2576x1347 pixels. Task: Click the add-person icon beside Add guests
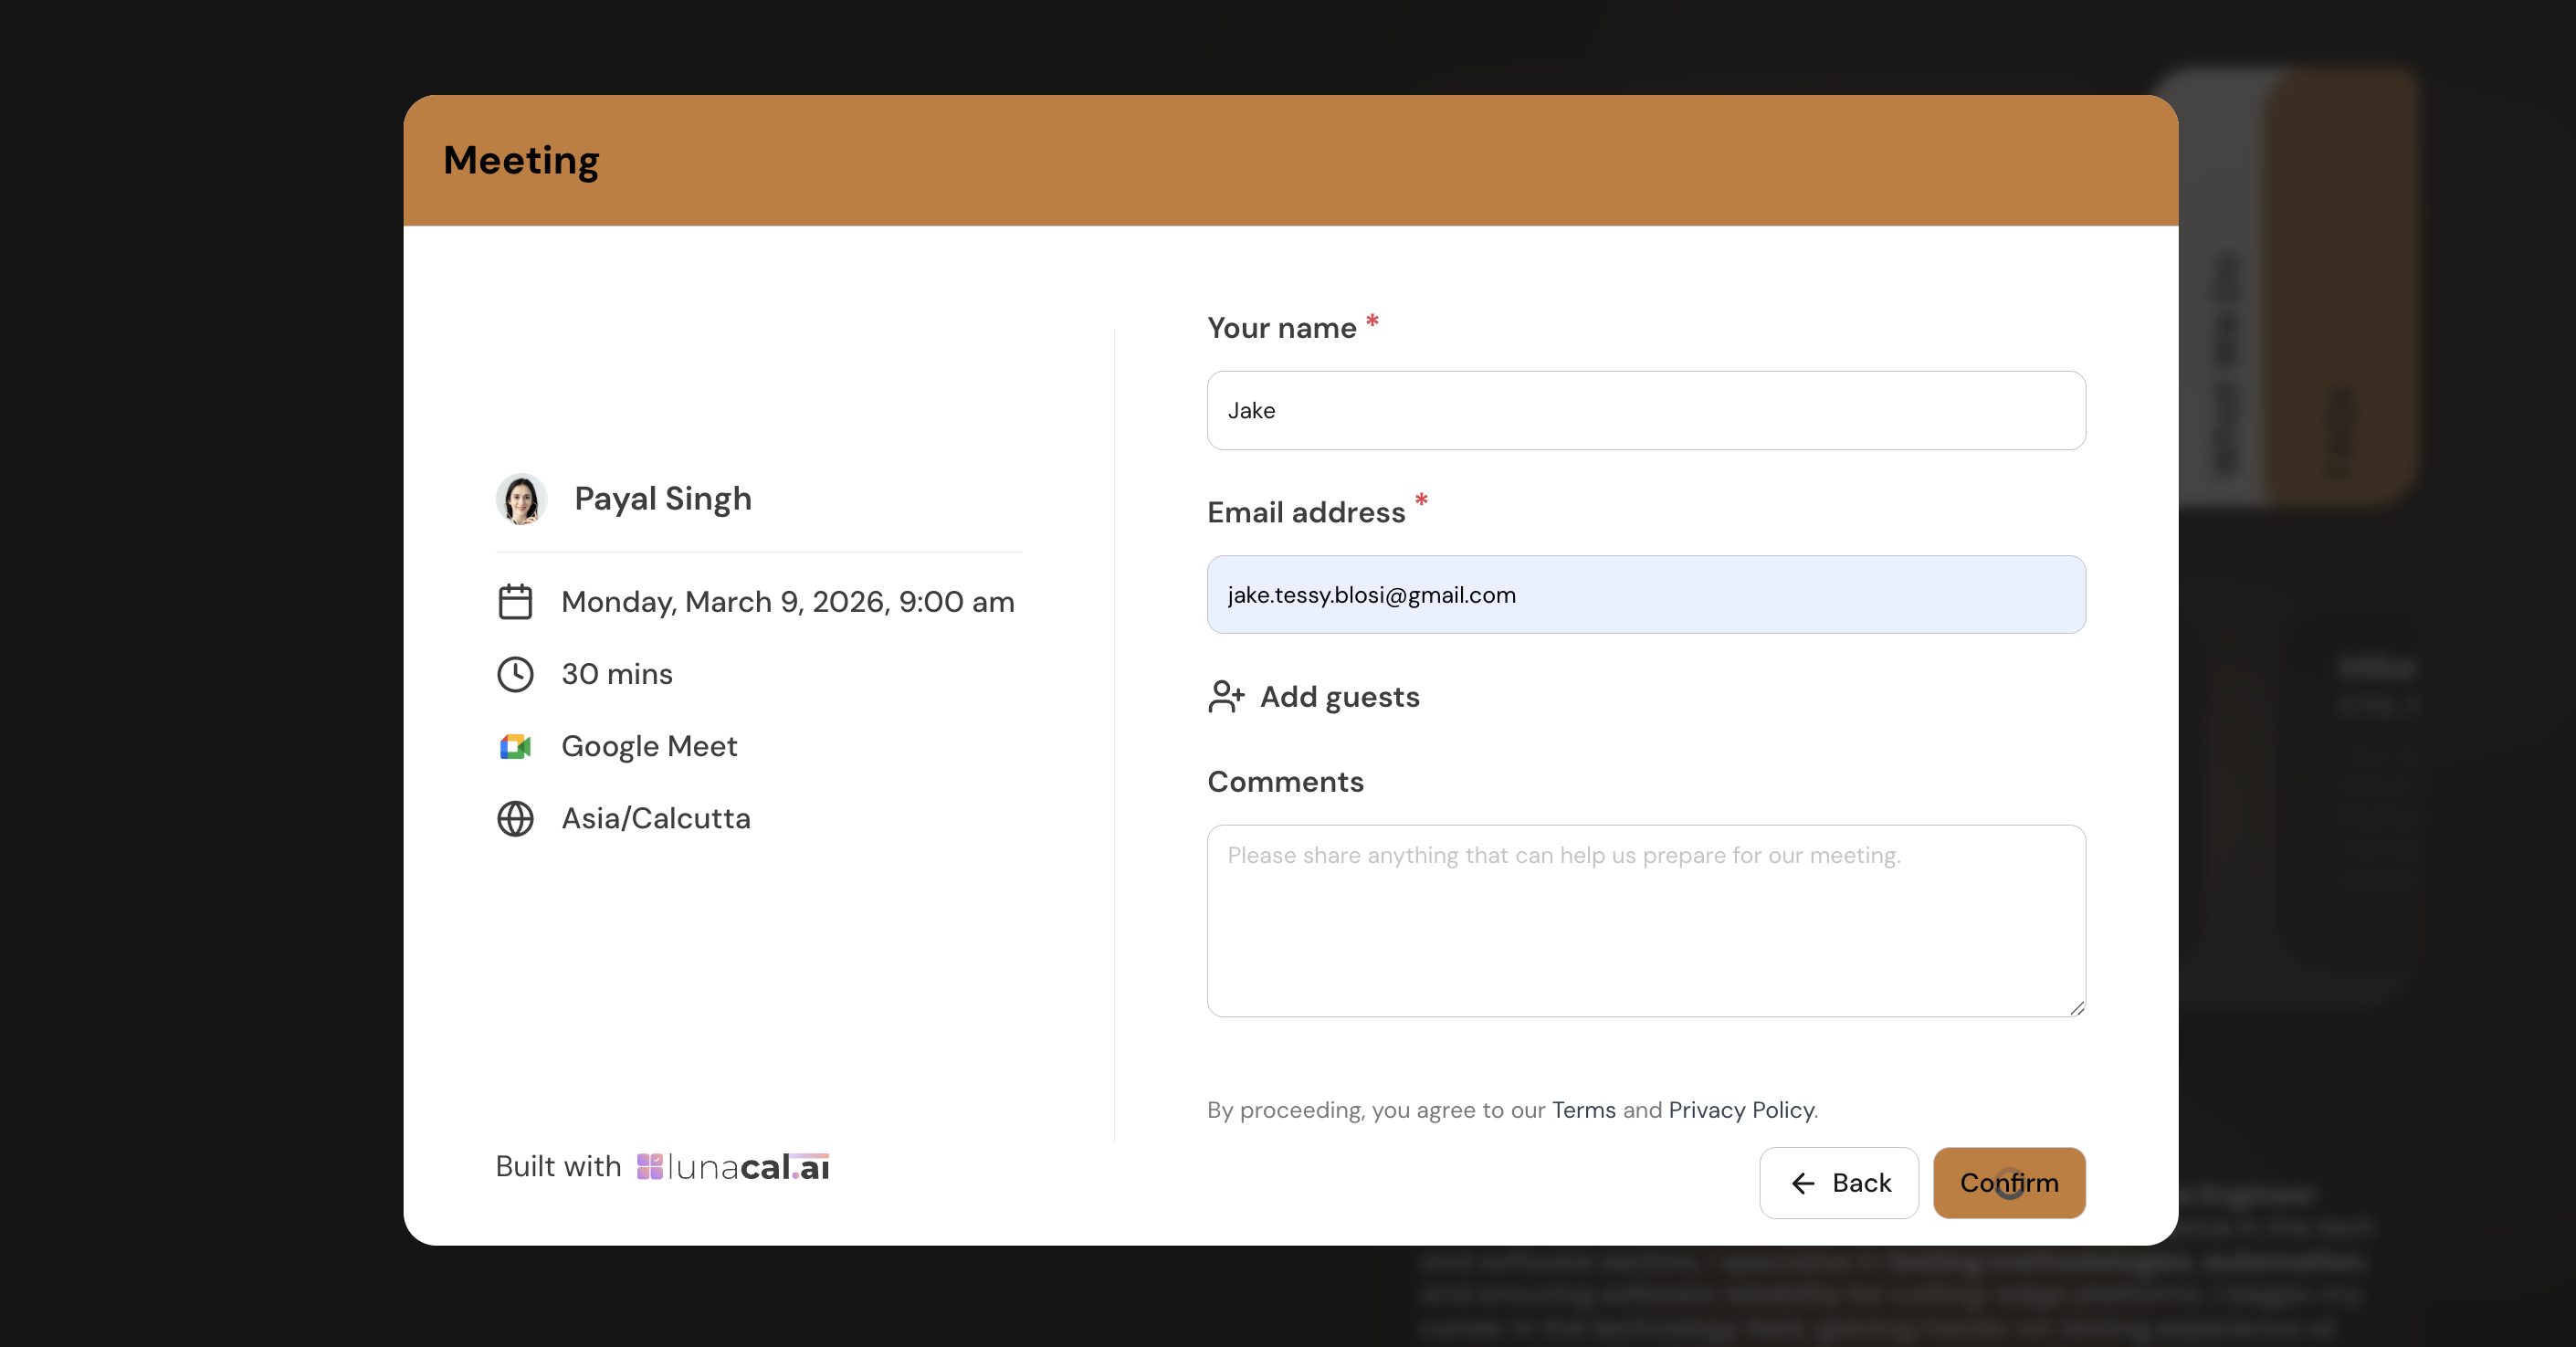[1225, 696]
